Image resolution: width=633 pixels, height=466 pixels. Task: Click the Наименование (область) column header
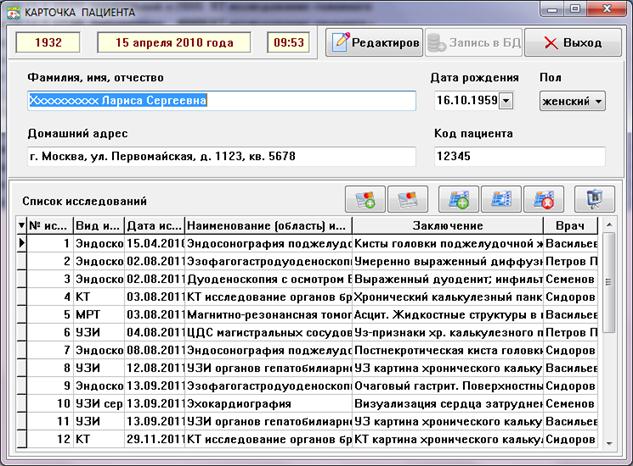pyautogui.click(x=268, y=225)
